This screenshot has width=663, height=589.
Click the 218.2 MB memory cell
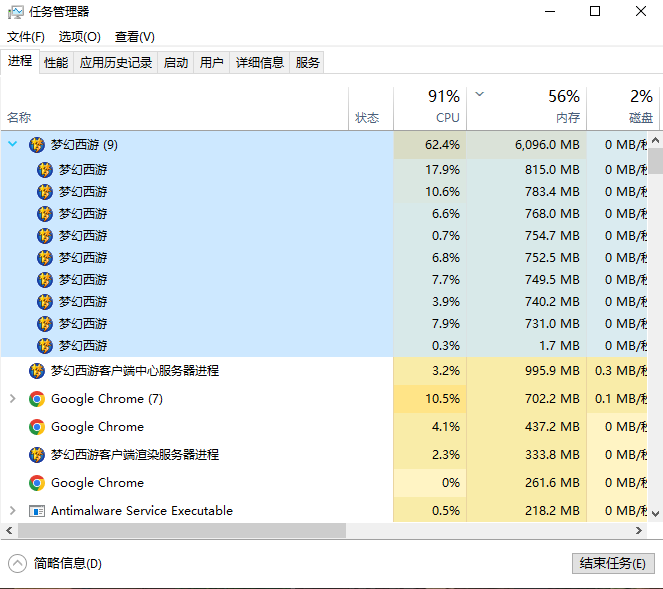526,511
